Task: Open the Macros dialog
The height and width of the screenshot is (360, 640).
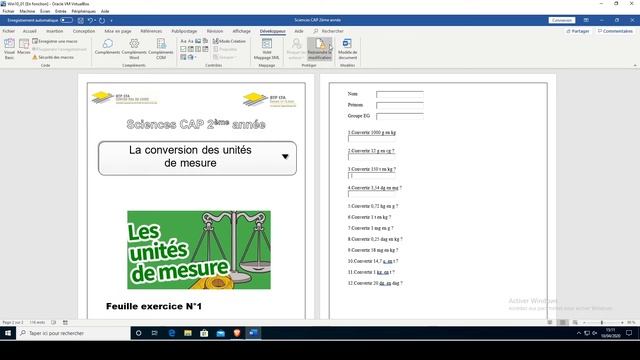Action: [x=24, y=47]
